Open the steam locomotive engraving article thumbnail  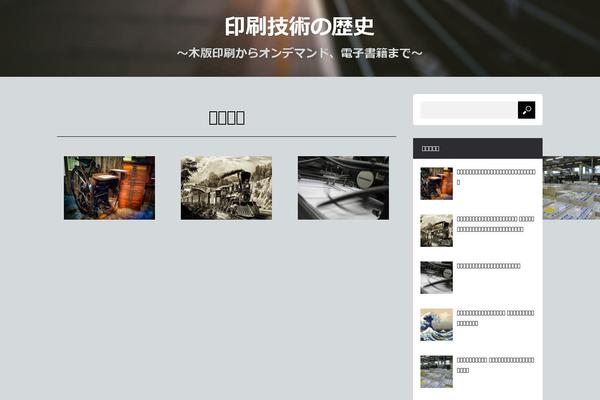point(227,188)
